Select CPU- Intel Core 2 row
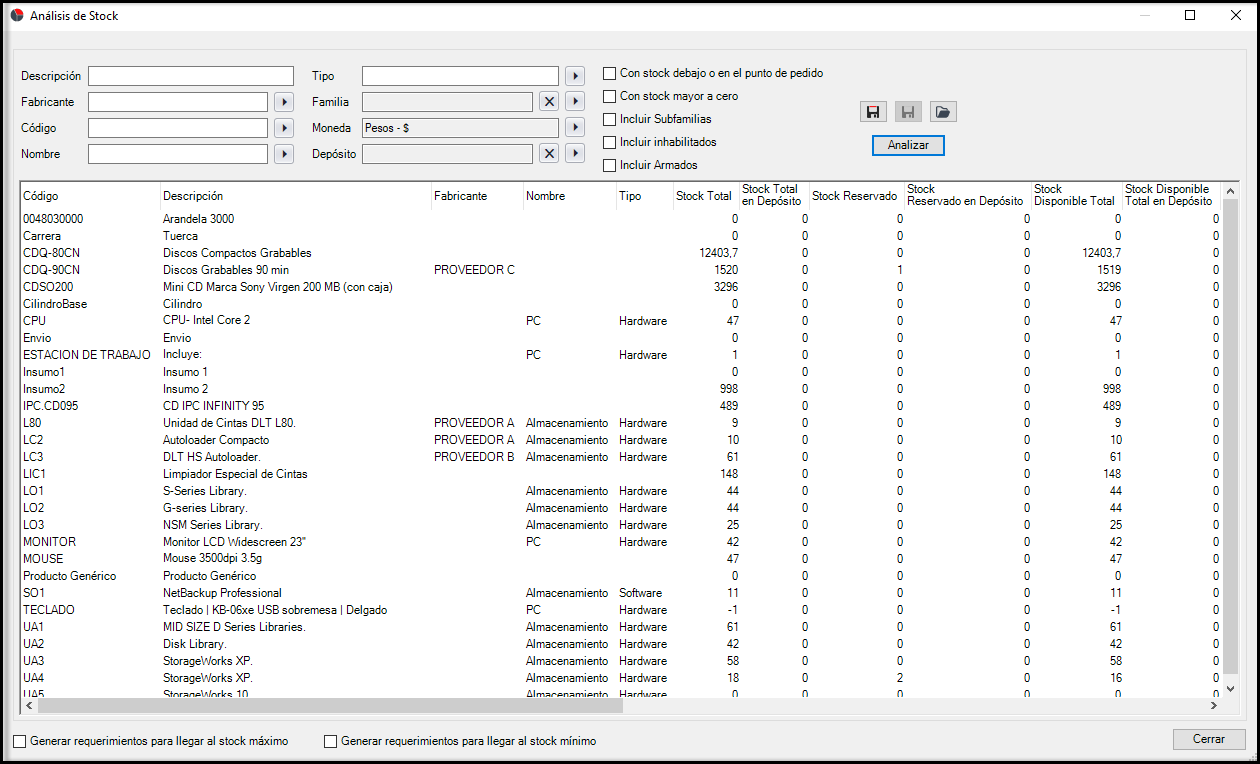The image size is (1260, 764). 620,321
